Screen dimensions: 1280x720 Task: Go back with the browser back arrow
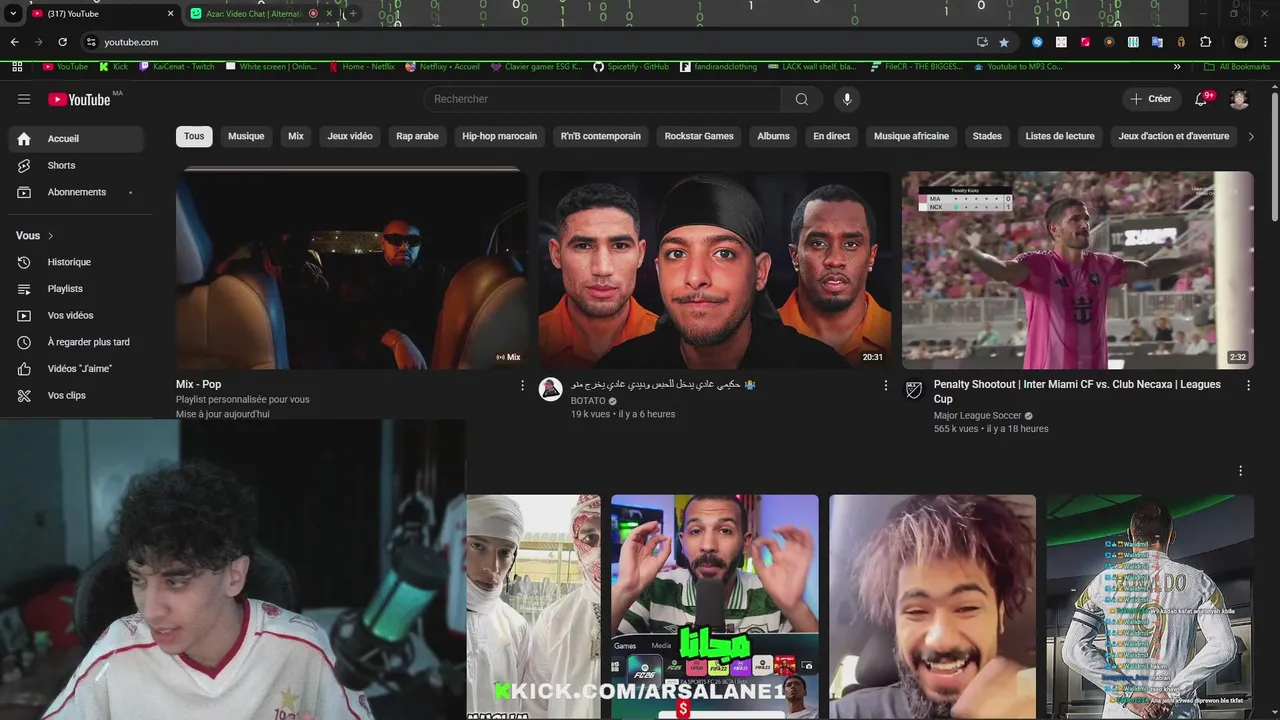tap(14, 42)
